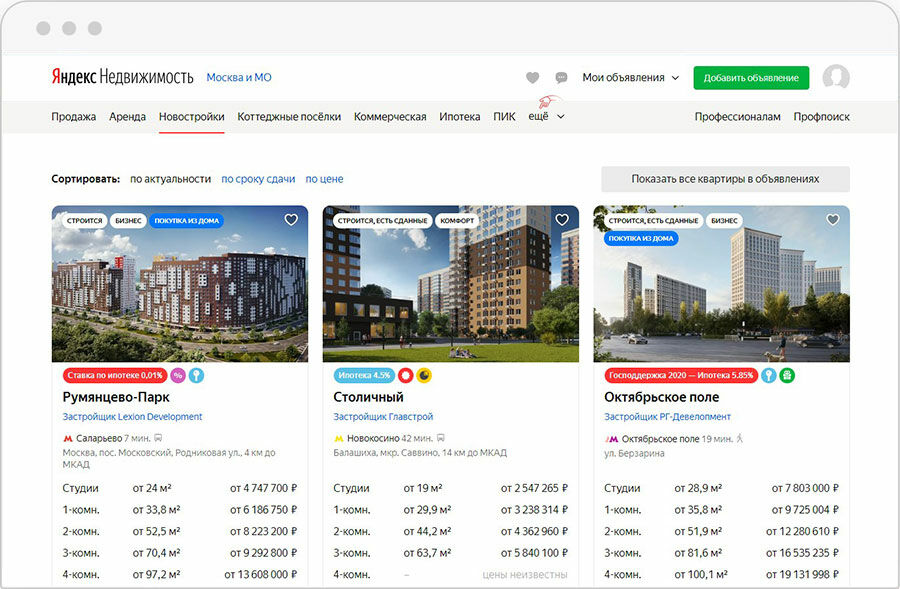900x589 pixels.
Task: Click green gift icon on Октябрьское поле
Action: pyautogui.click(x=787, y=376)
